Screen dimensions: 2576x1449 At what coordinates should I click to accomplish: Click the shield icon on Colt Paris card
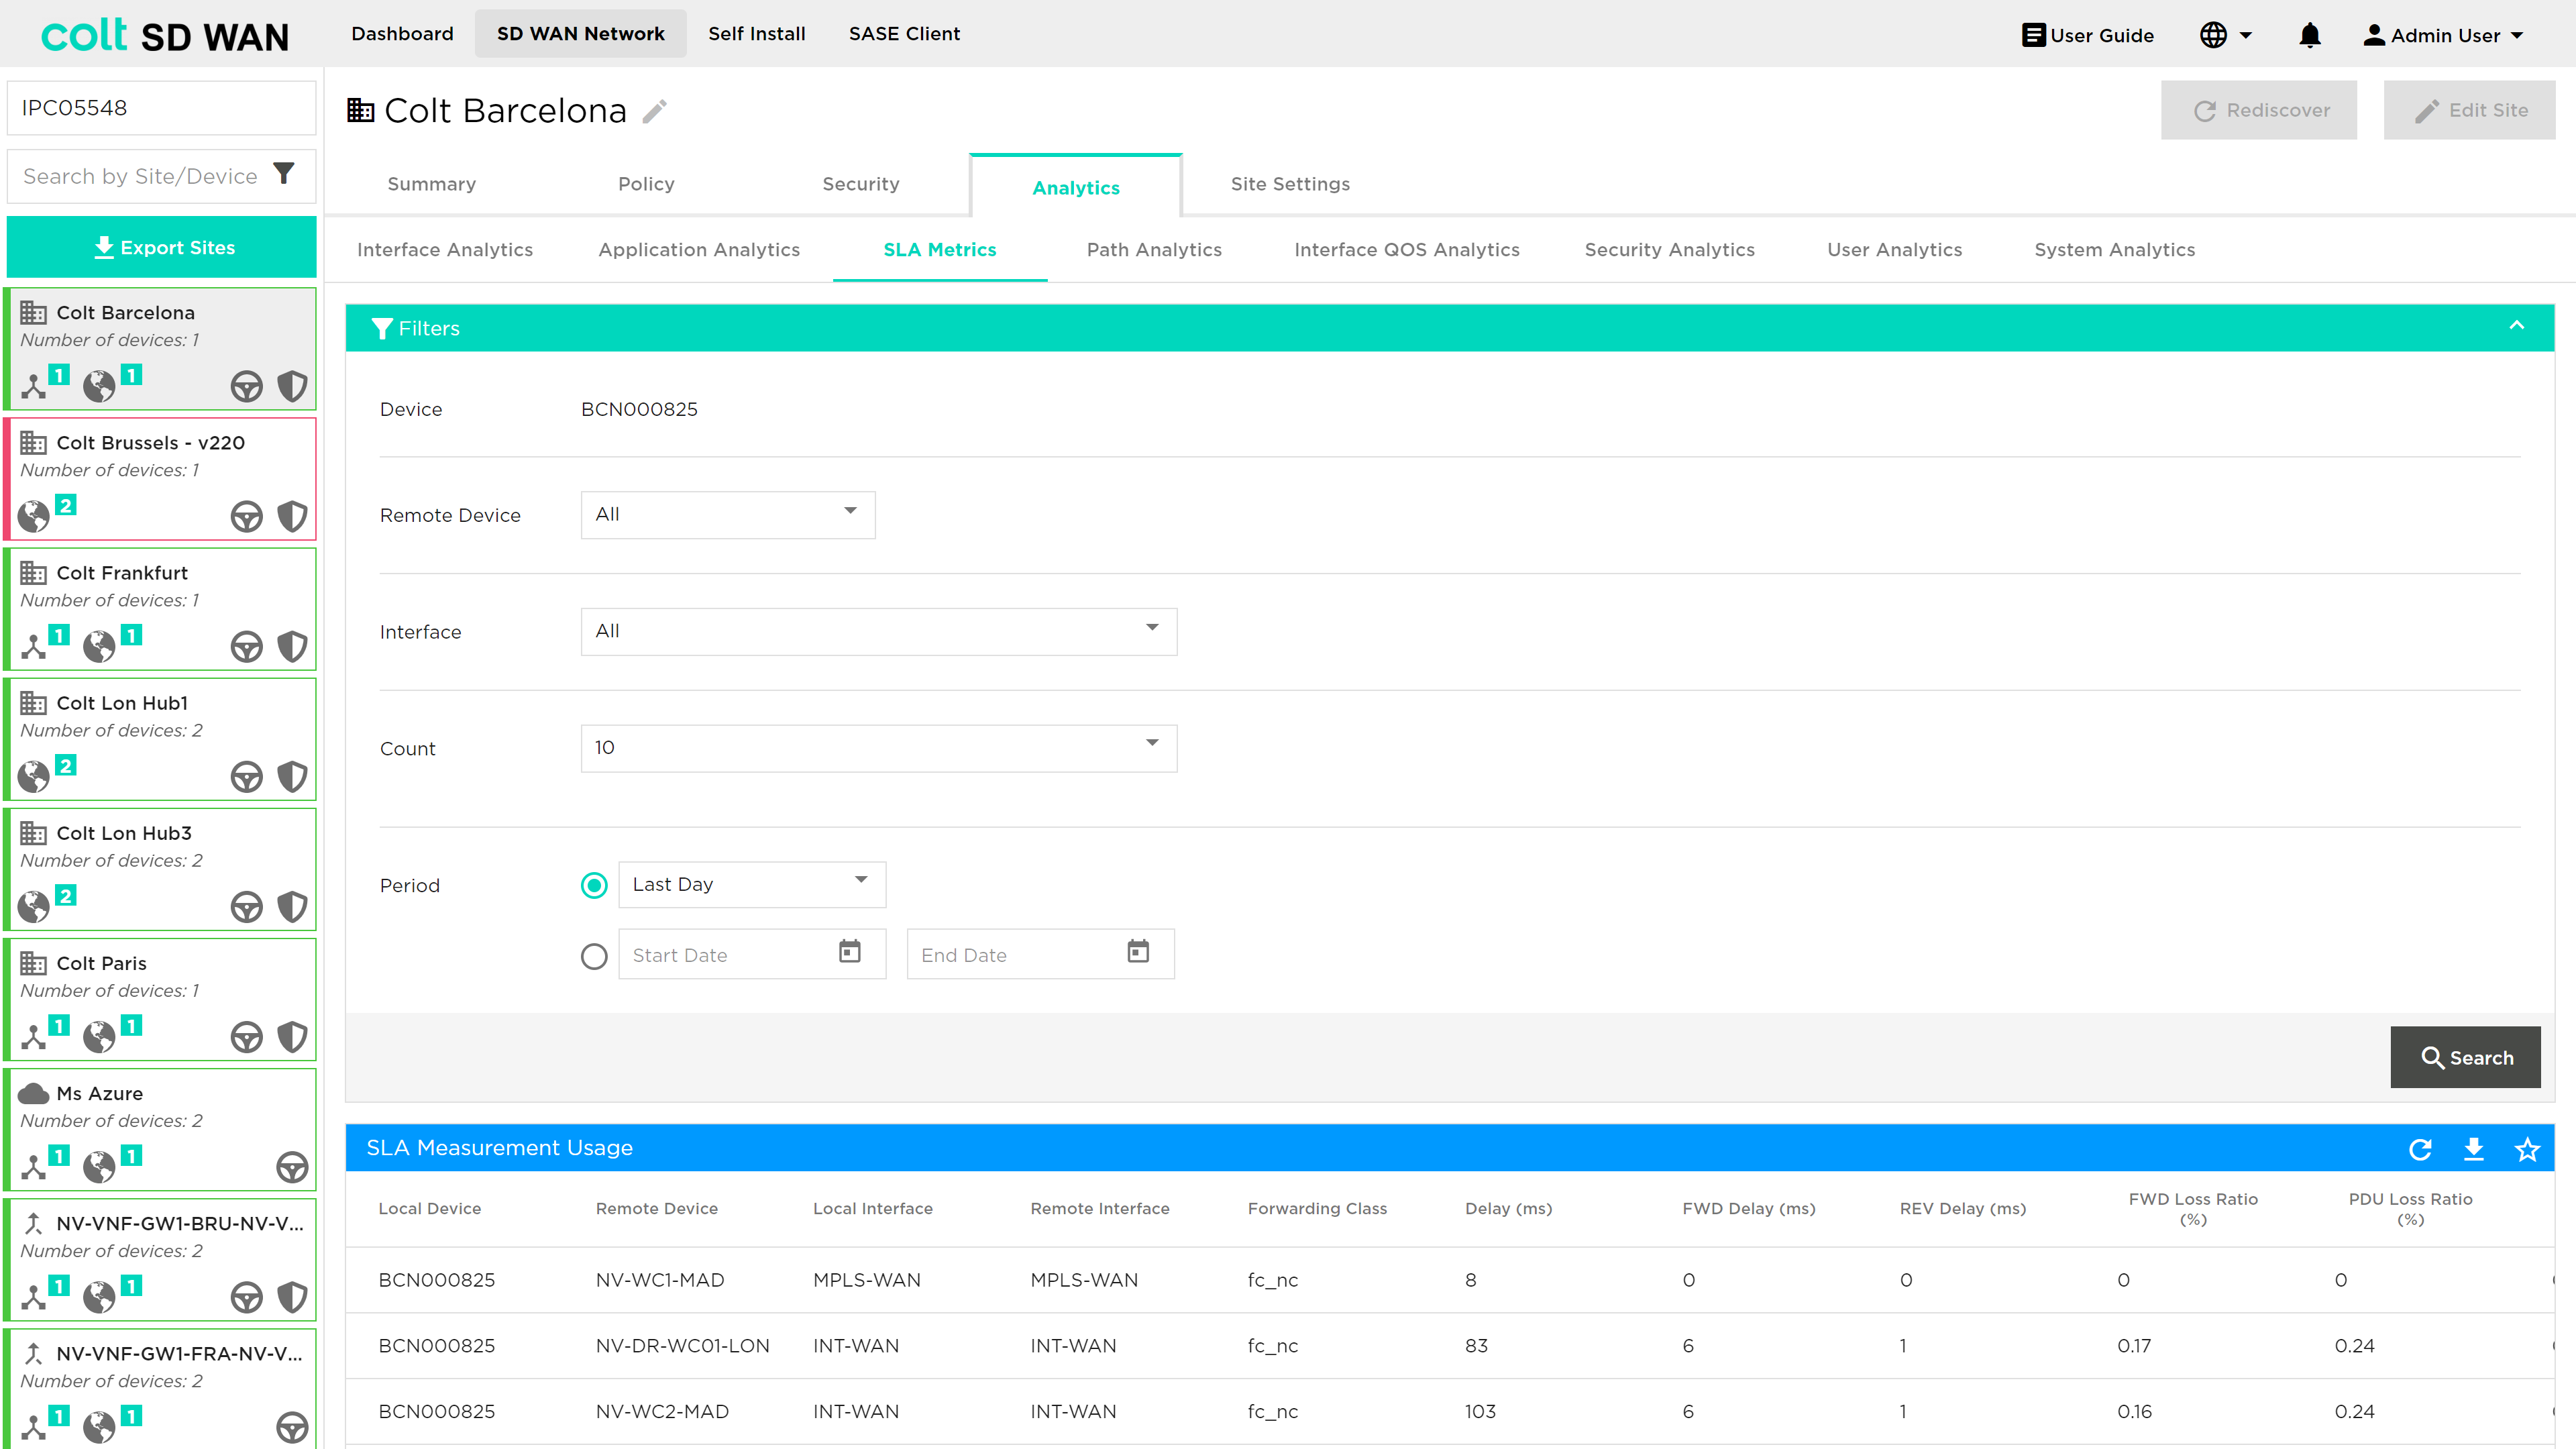(x=292, y=1036)
